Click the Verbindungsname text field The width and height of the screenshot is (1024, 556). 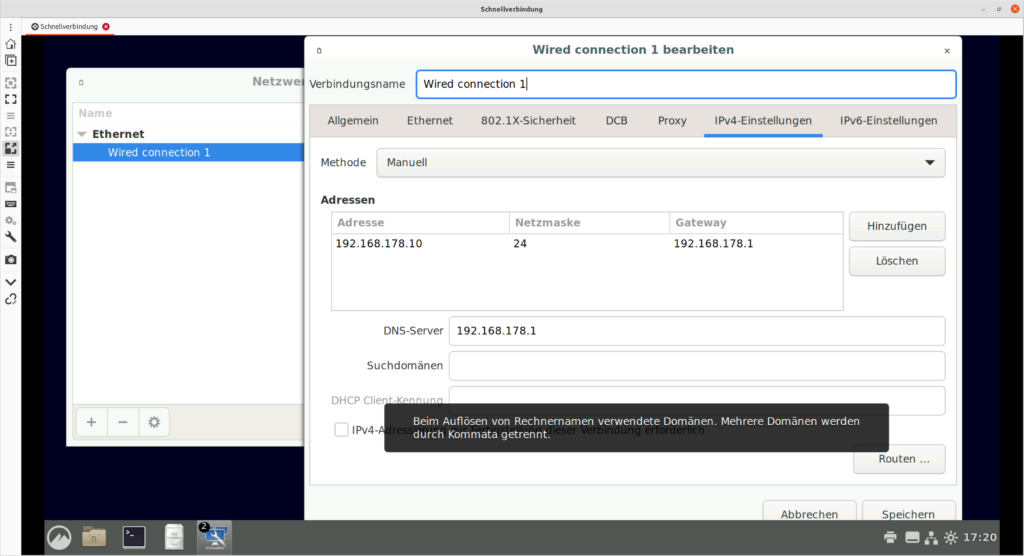pos(686,84)
